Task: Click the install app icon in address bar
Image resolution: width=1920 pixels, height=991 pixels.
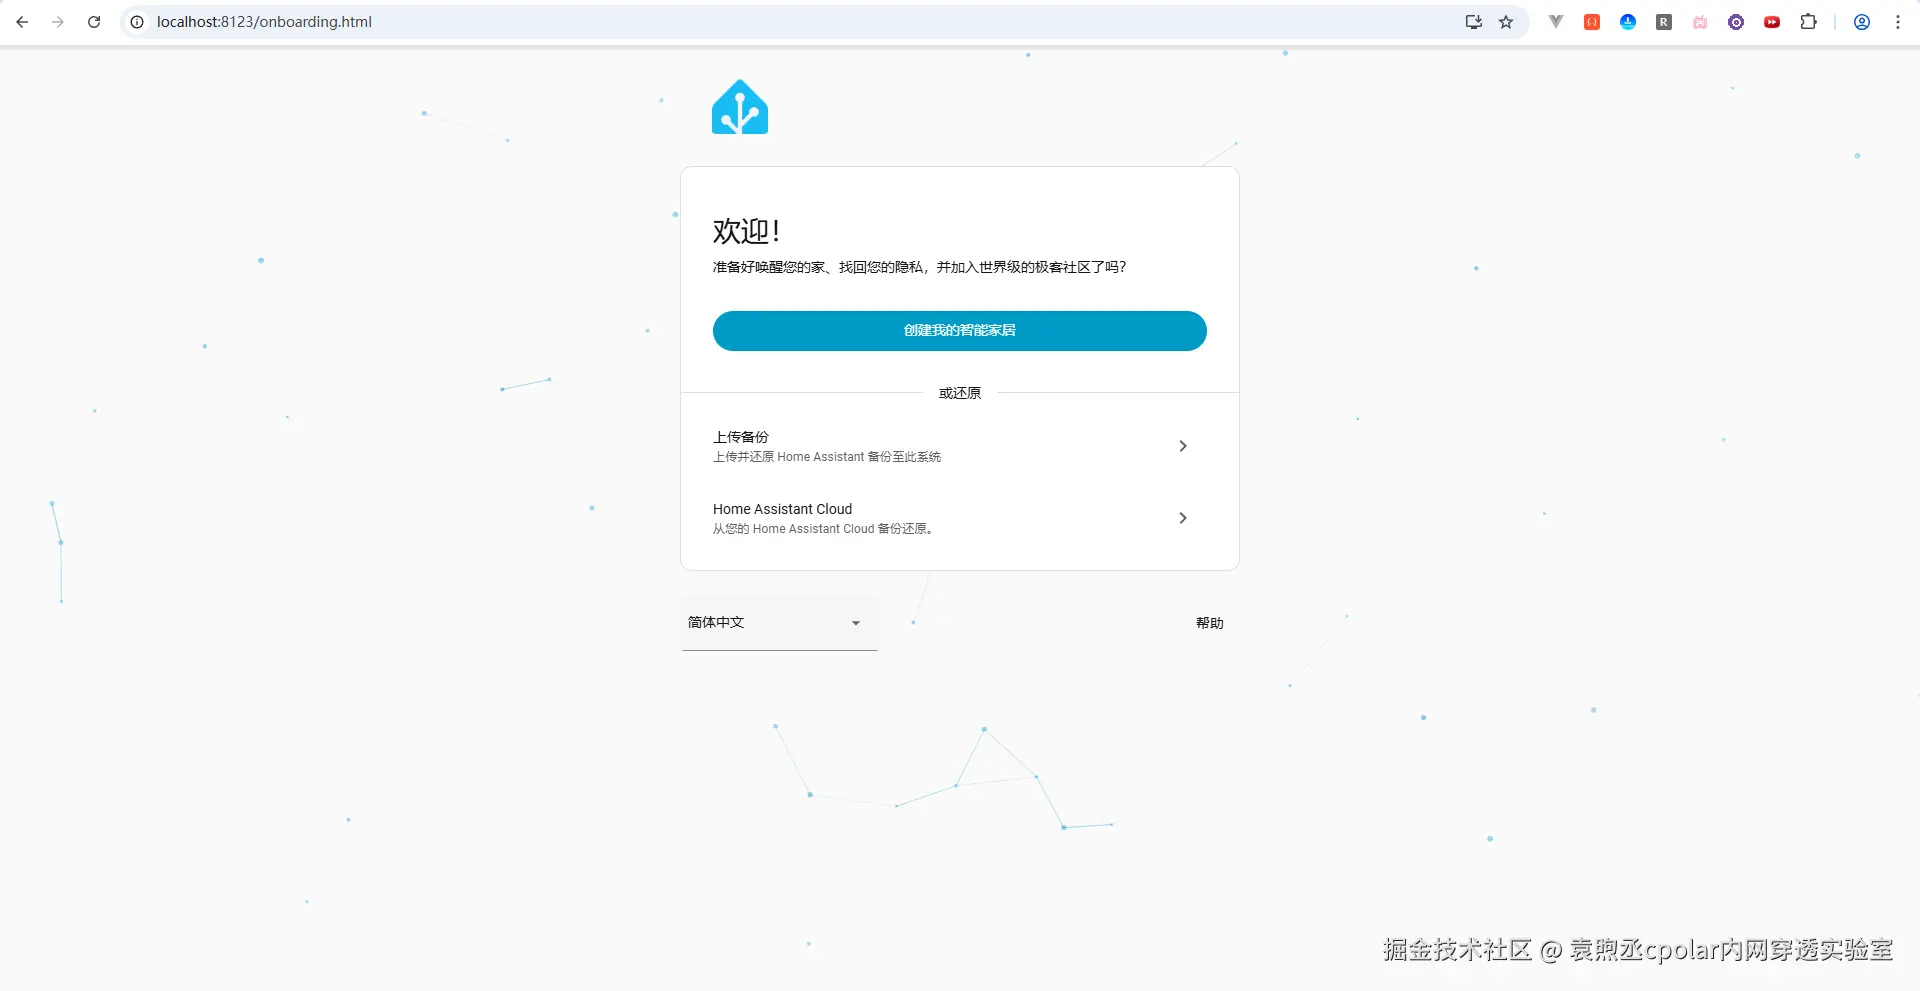Action: tap(1474, 22)
